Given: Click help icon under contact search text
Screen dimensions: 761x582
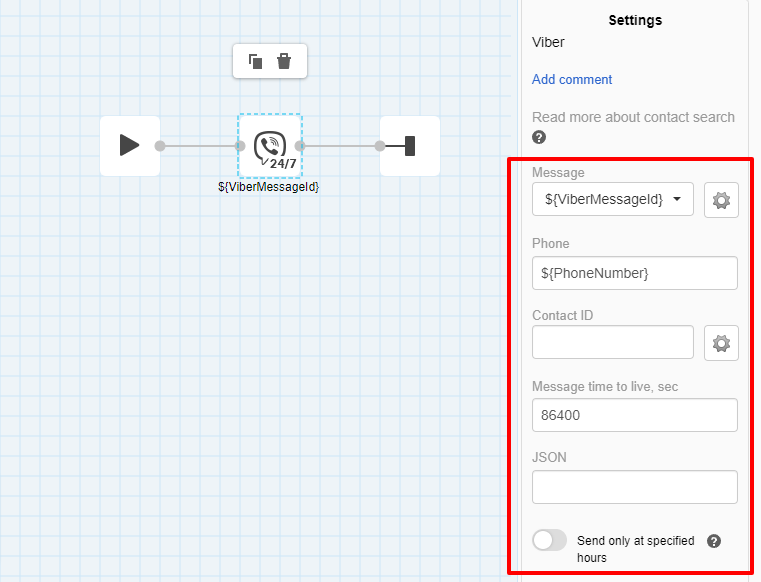Looking at the screenshot, I should pos(539,137).
